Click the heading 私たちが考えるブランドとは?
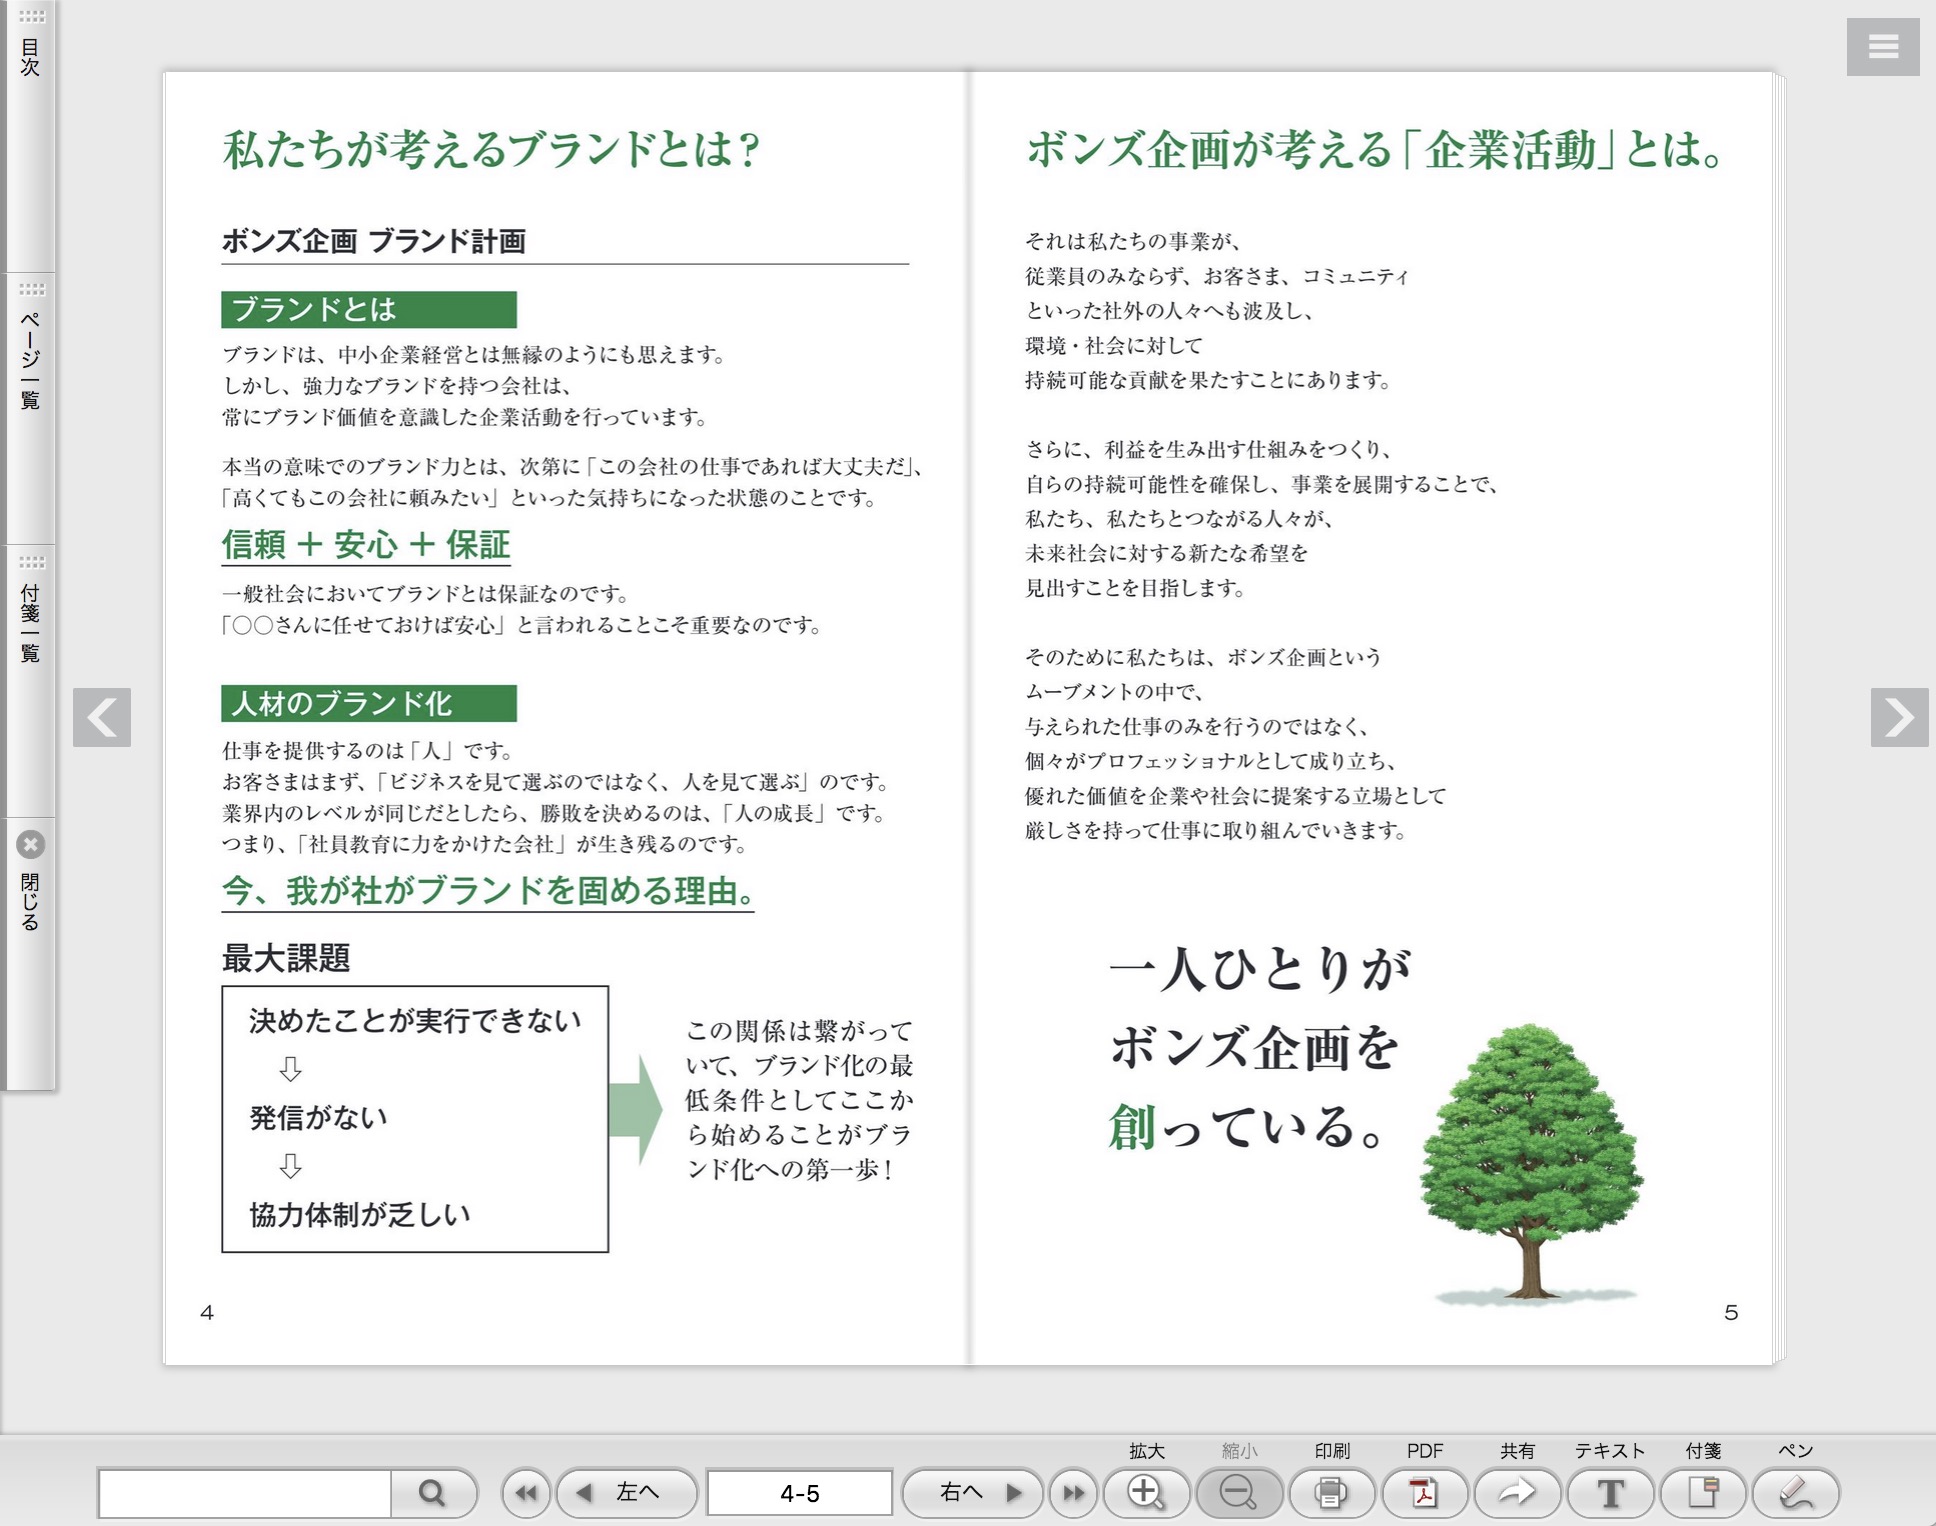Screen dimensions: 1936x1526 click(x=491, y=150)
